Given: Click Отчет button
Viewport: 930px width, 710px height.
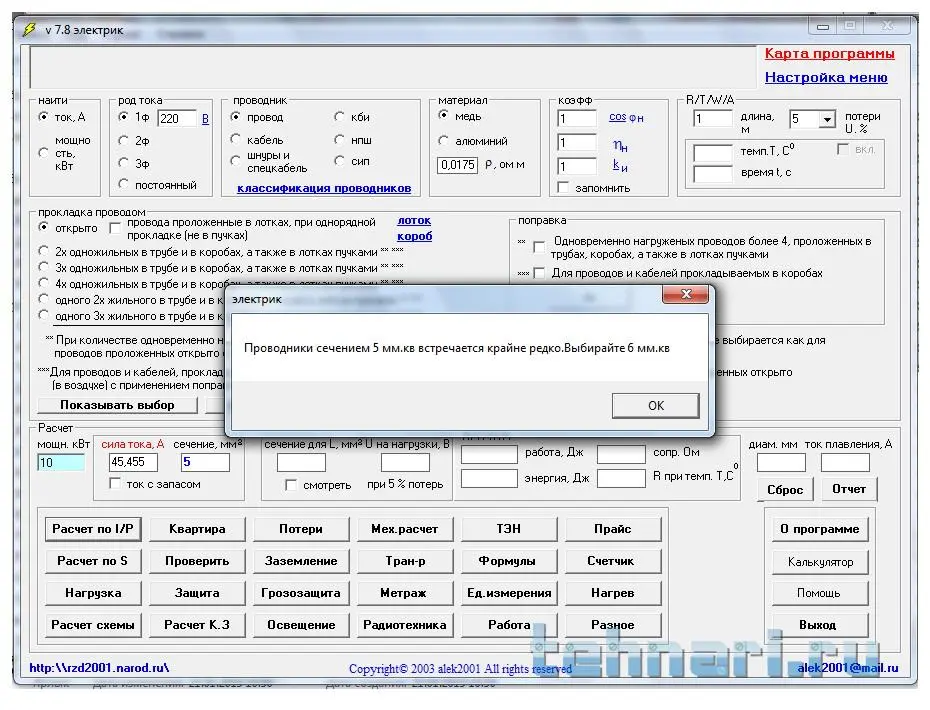Looking at the screenshot, I should tap(849, 489).
